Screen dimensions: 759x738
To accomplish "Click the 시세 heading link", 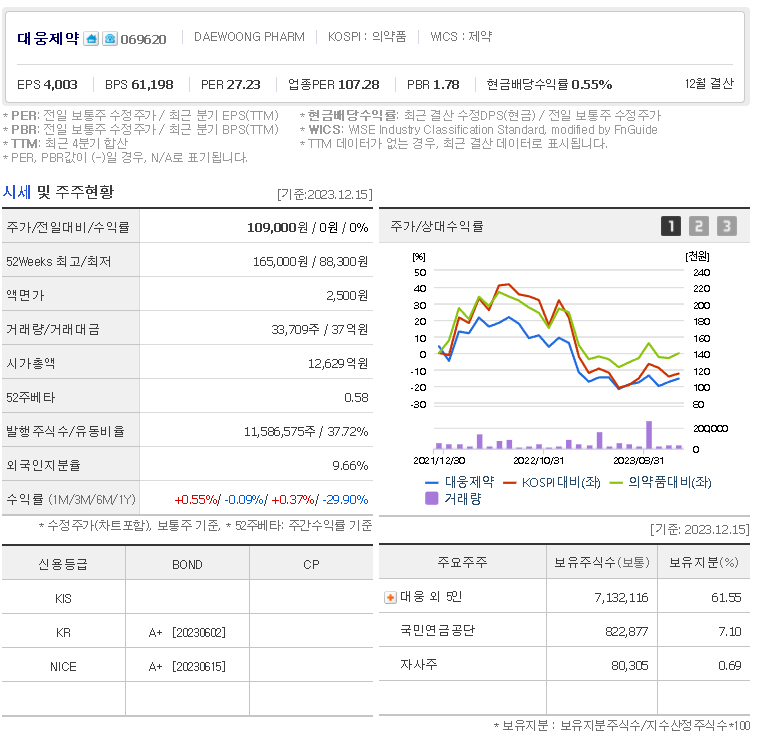I will coord(16,192).
